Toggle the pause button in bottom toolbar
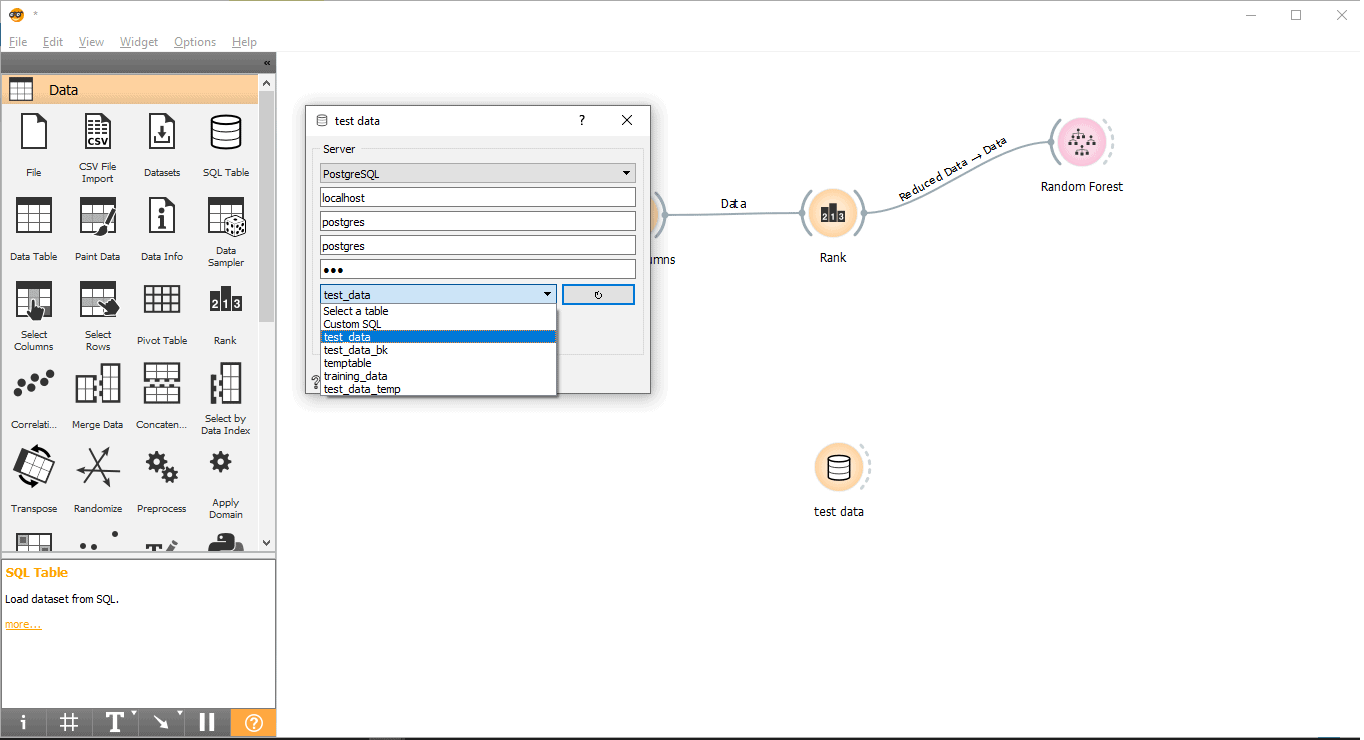The height and width of the screenshot is (740, 1364). [207, 723]
